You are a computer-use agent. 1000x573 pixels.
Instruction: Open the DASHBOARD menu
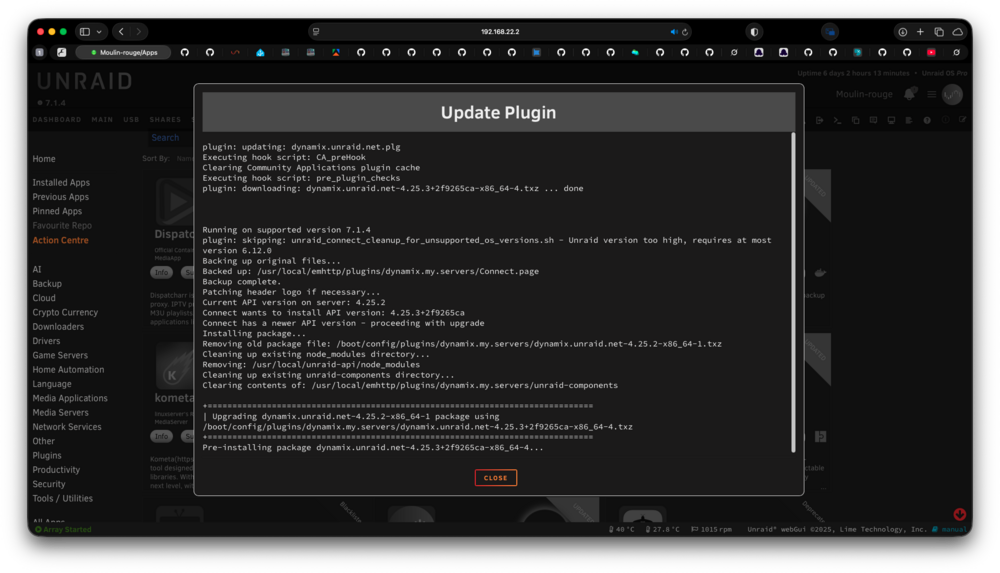[57, 119]
